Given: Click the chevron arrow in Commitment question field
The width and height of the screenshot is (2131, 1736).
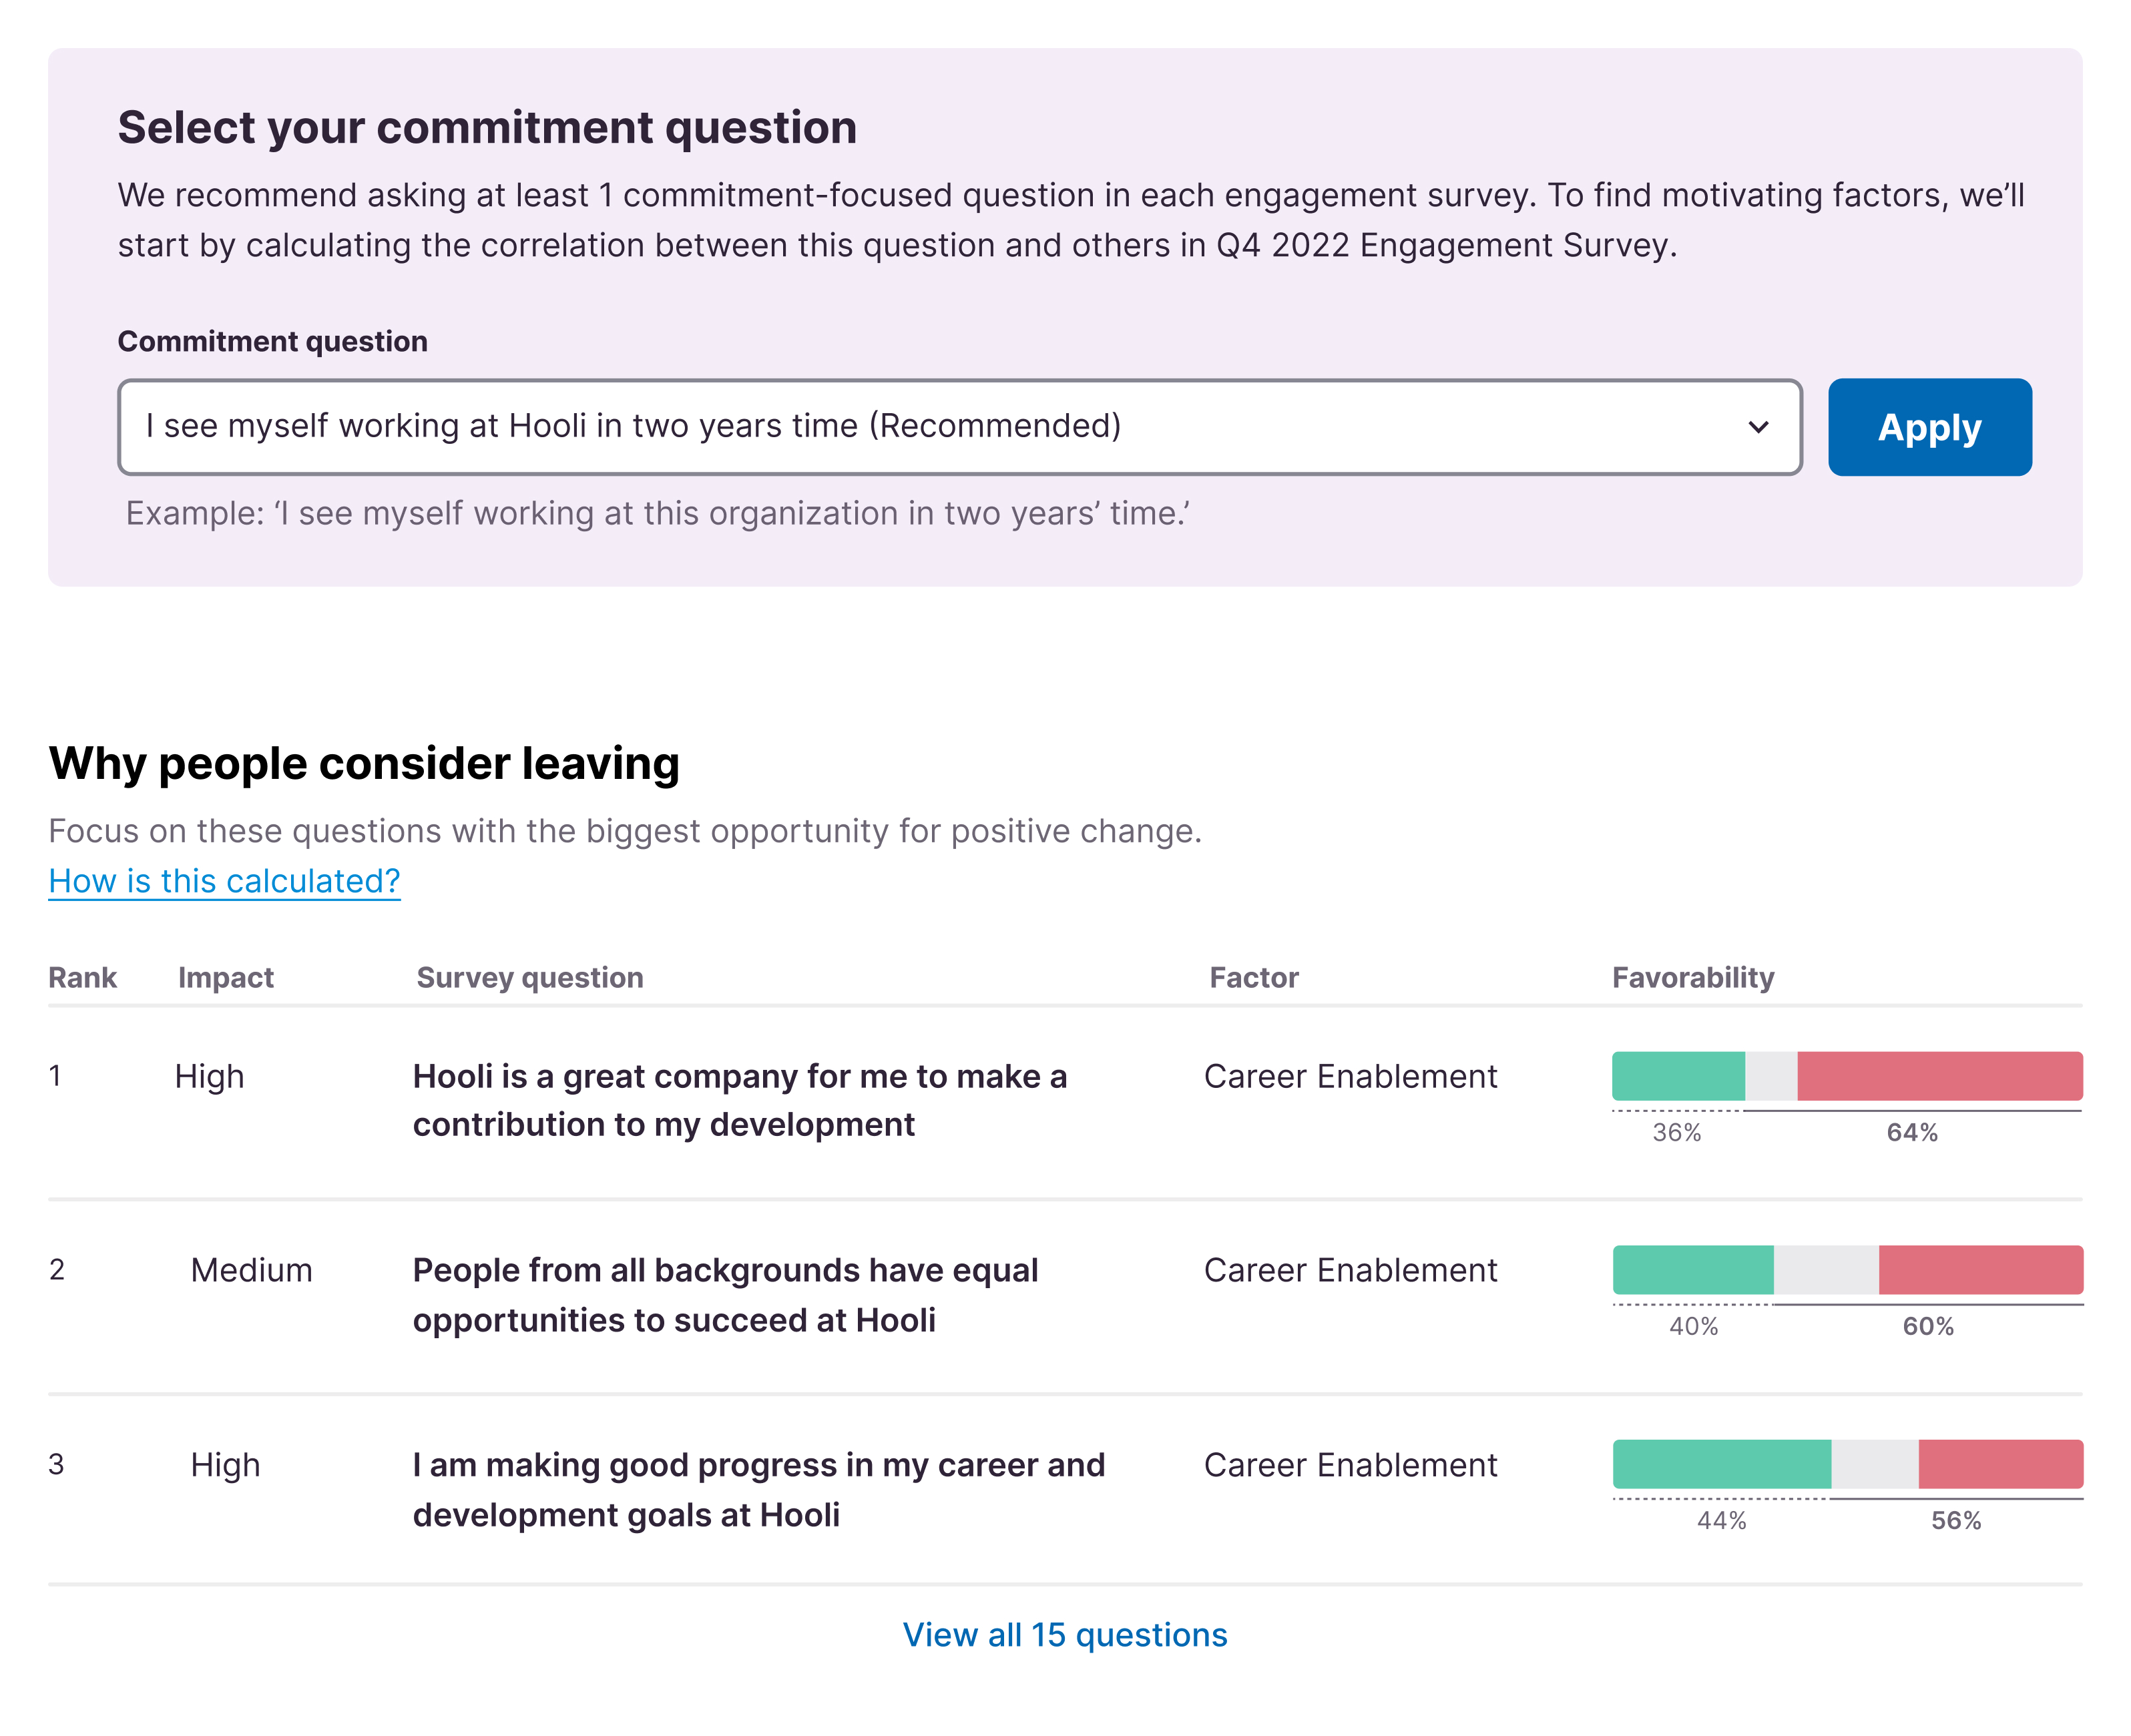Looking at the screenshot, I should pos(1757,427).
